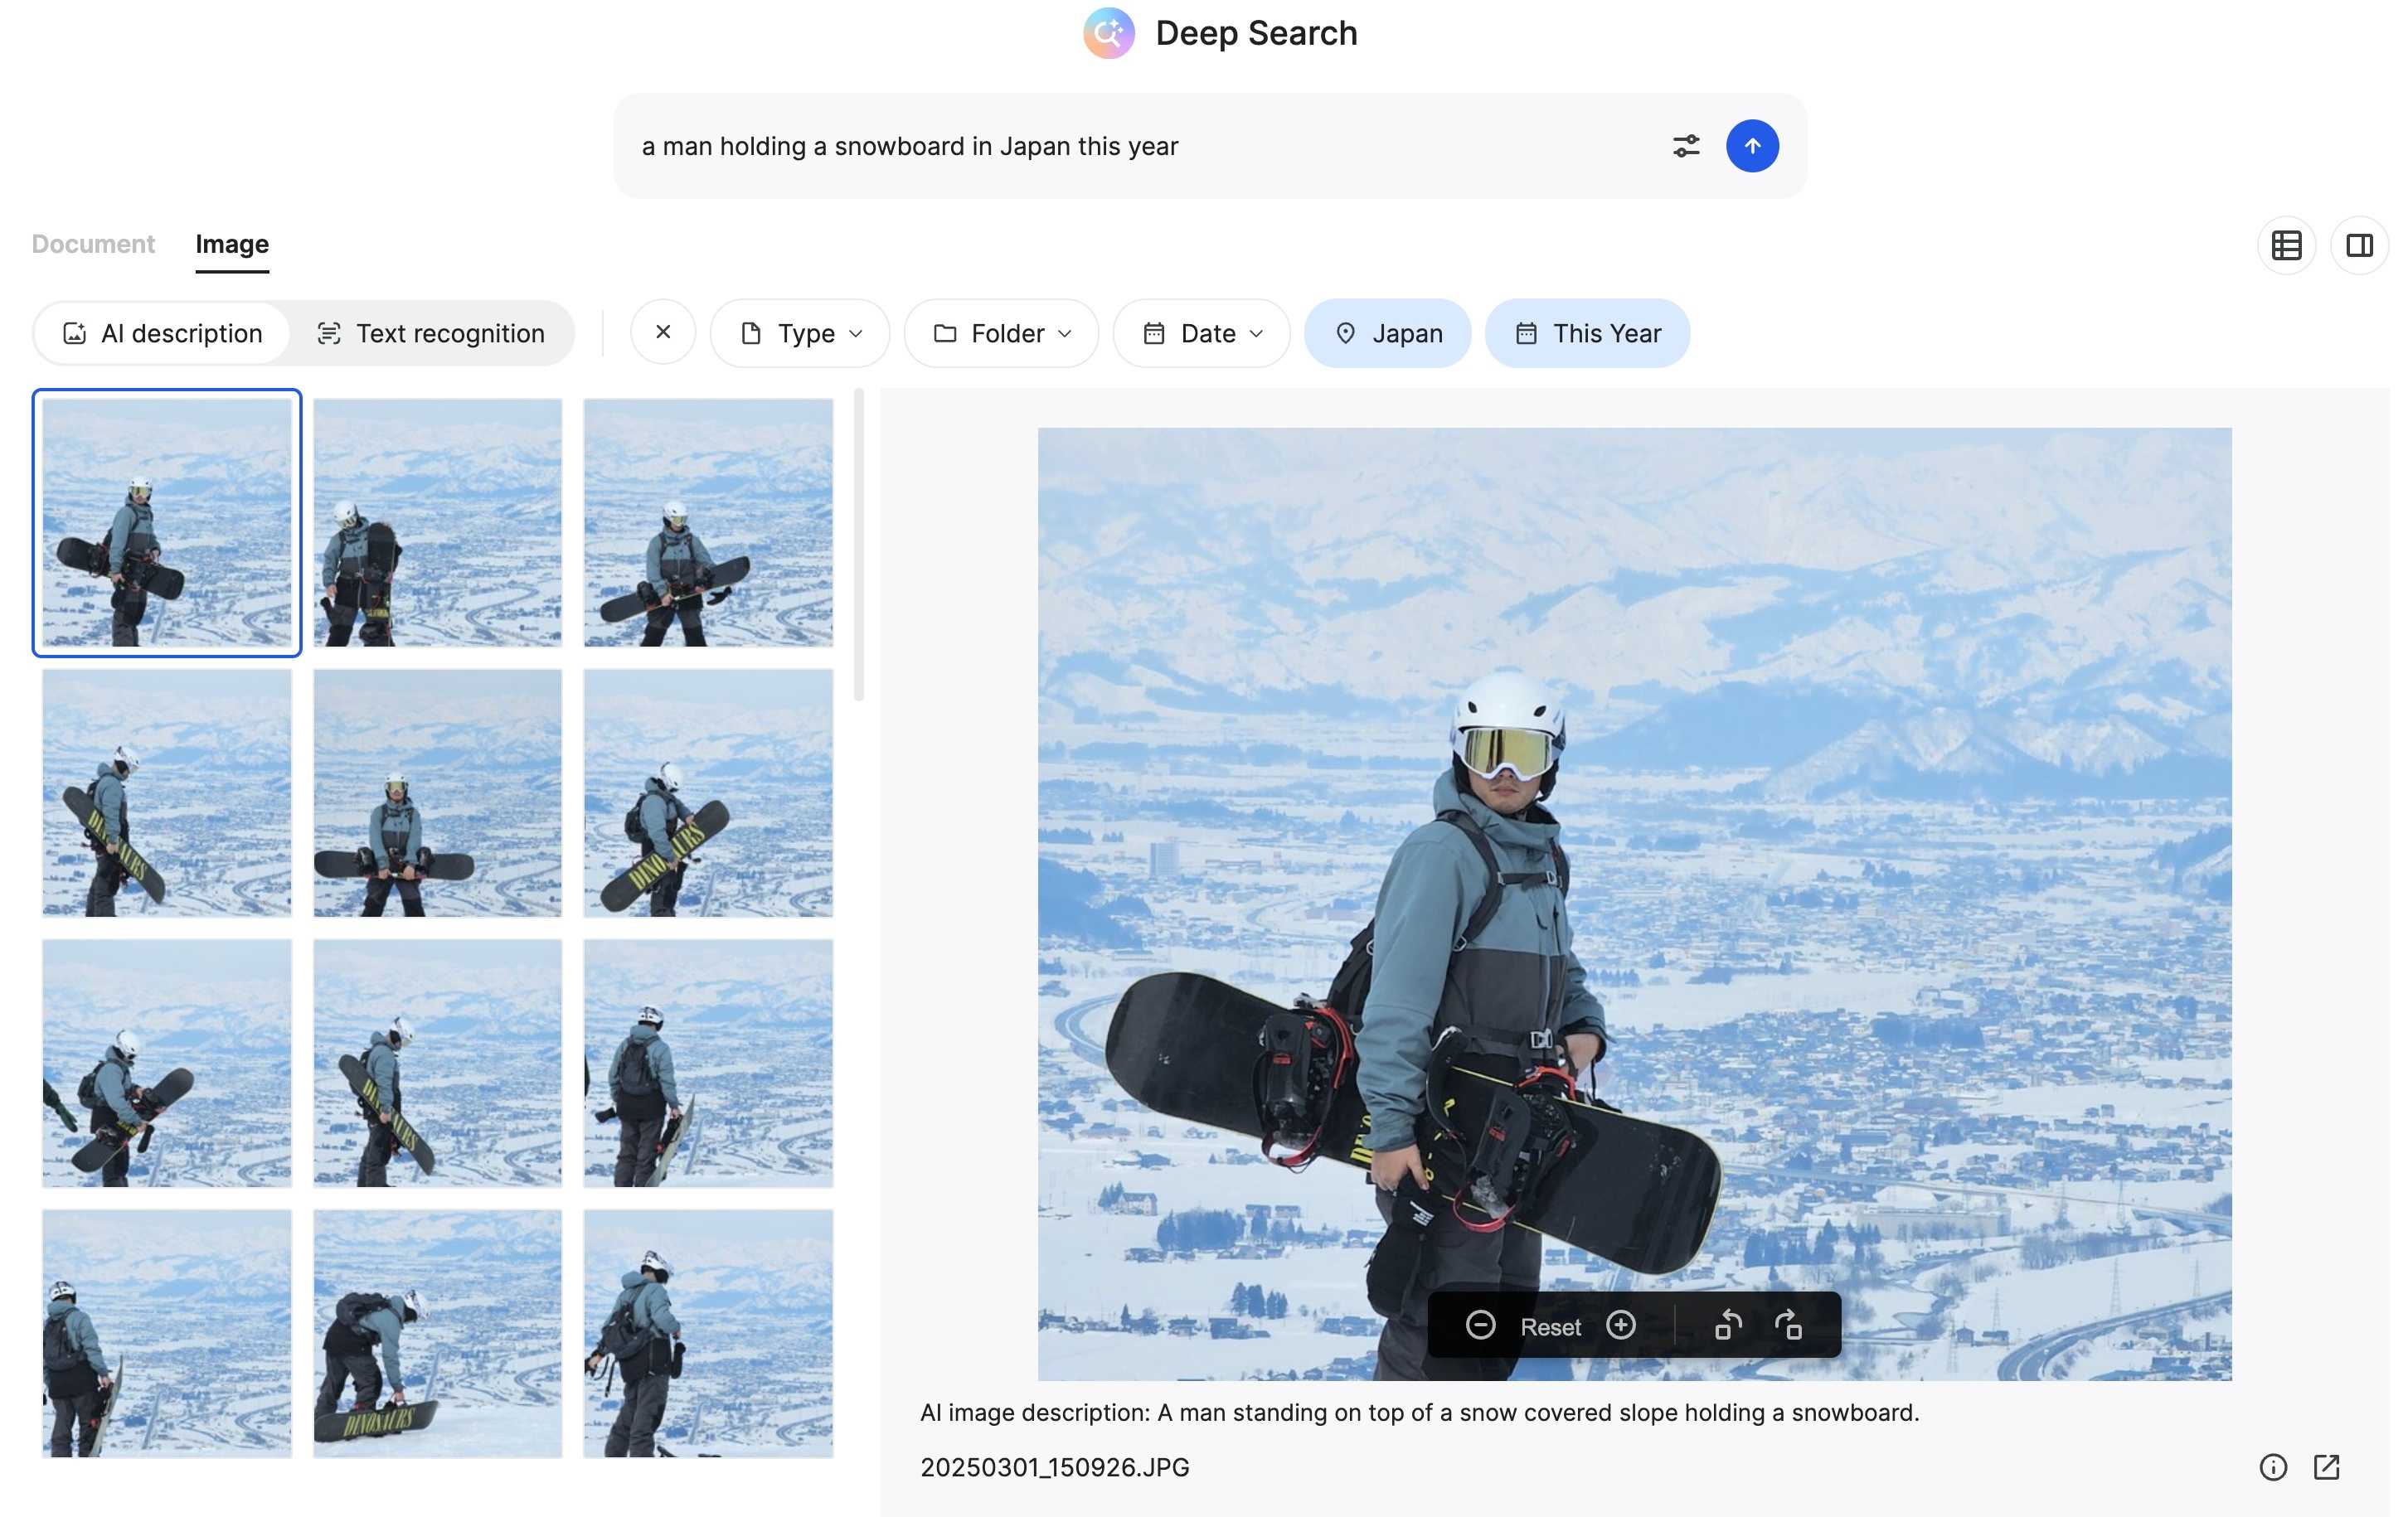Rotate the preview image clockwise
This screenshot has height=1517, width=2408.
[x=1789, y=1324]
